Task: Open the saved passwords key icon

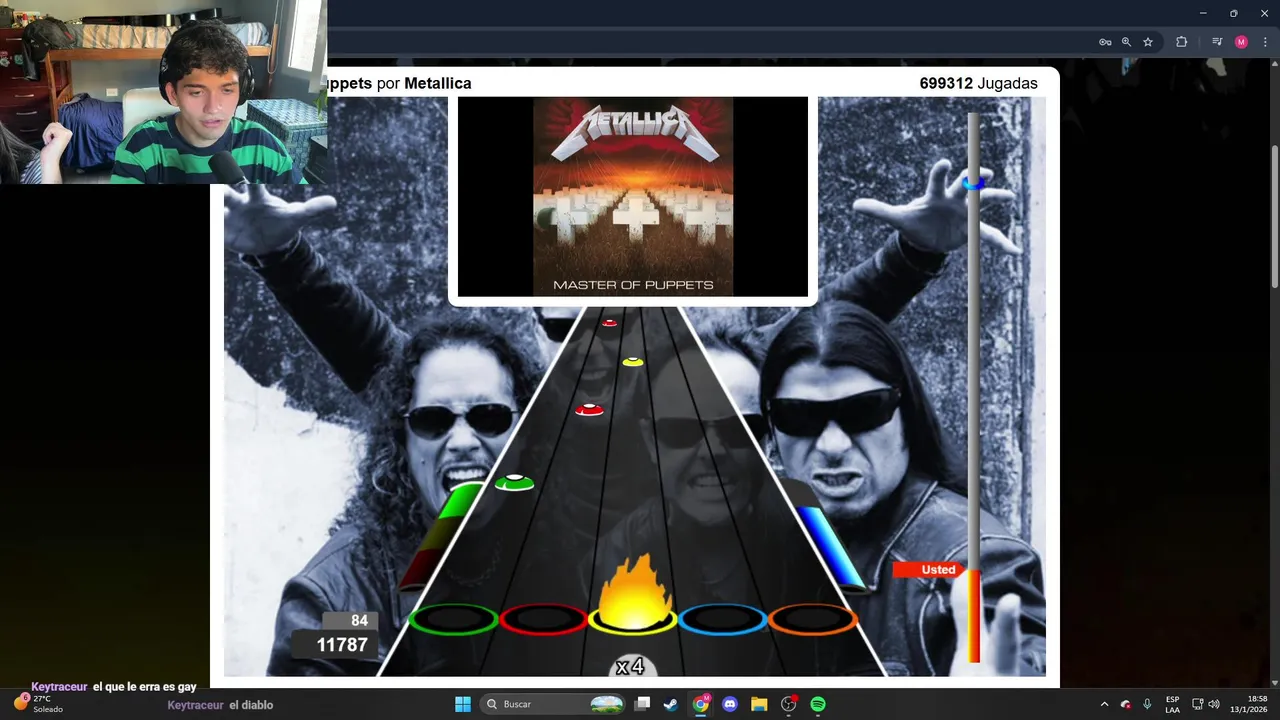Action: (1105, 42)
